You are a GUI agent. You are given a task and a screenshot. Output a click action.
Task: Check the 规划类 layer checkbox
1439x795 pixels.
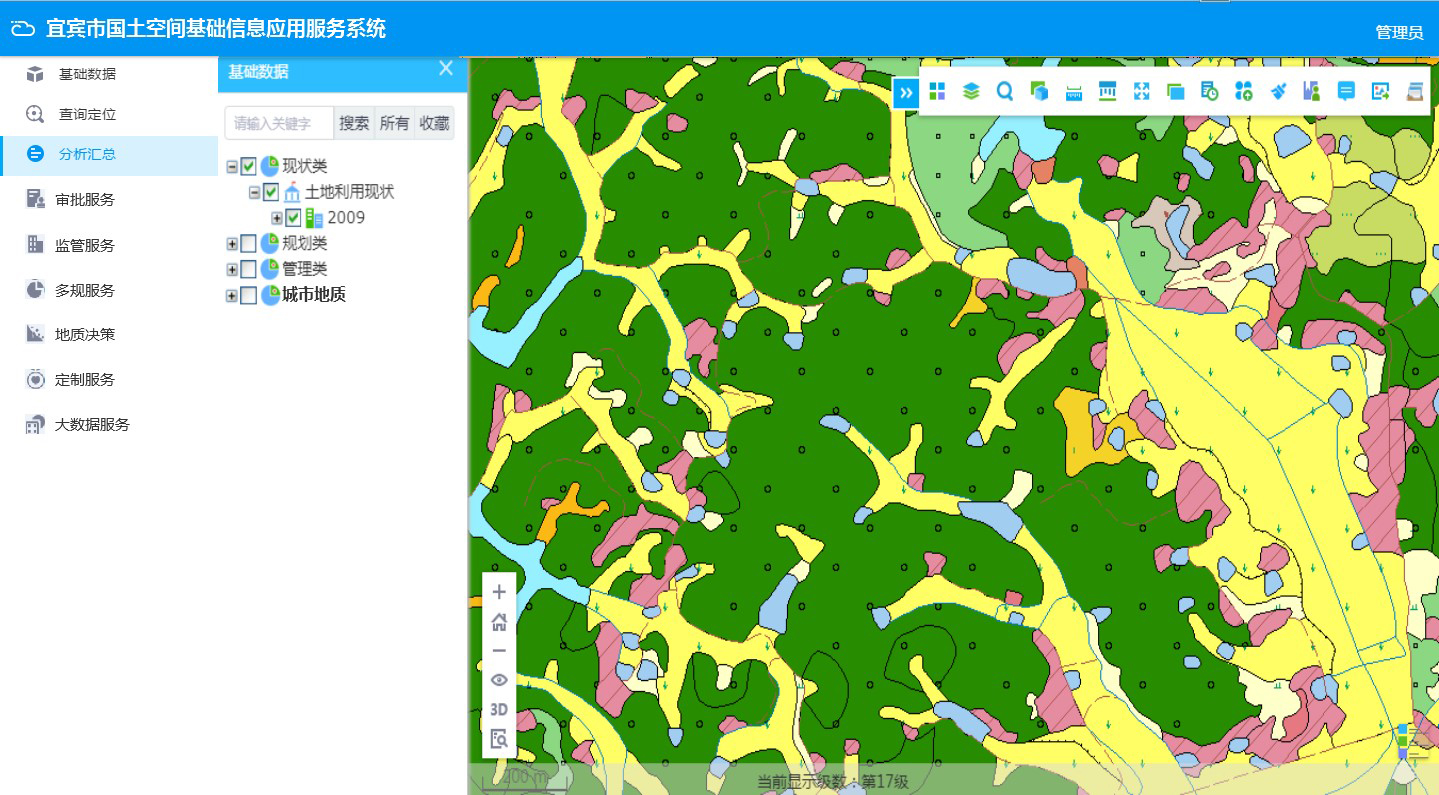[x=249, y=243]
